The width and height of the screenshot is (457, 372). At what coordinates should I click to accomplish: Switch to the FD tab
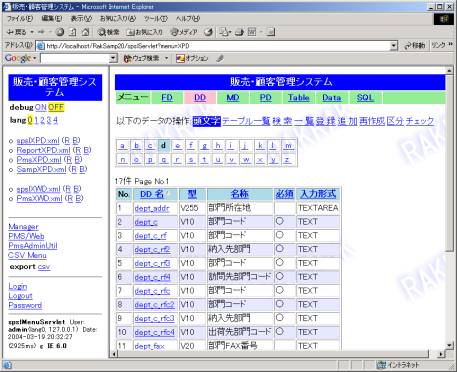(167, 98)
